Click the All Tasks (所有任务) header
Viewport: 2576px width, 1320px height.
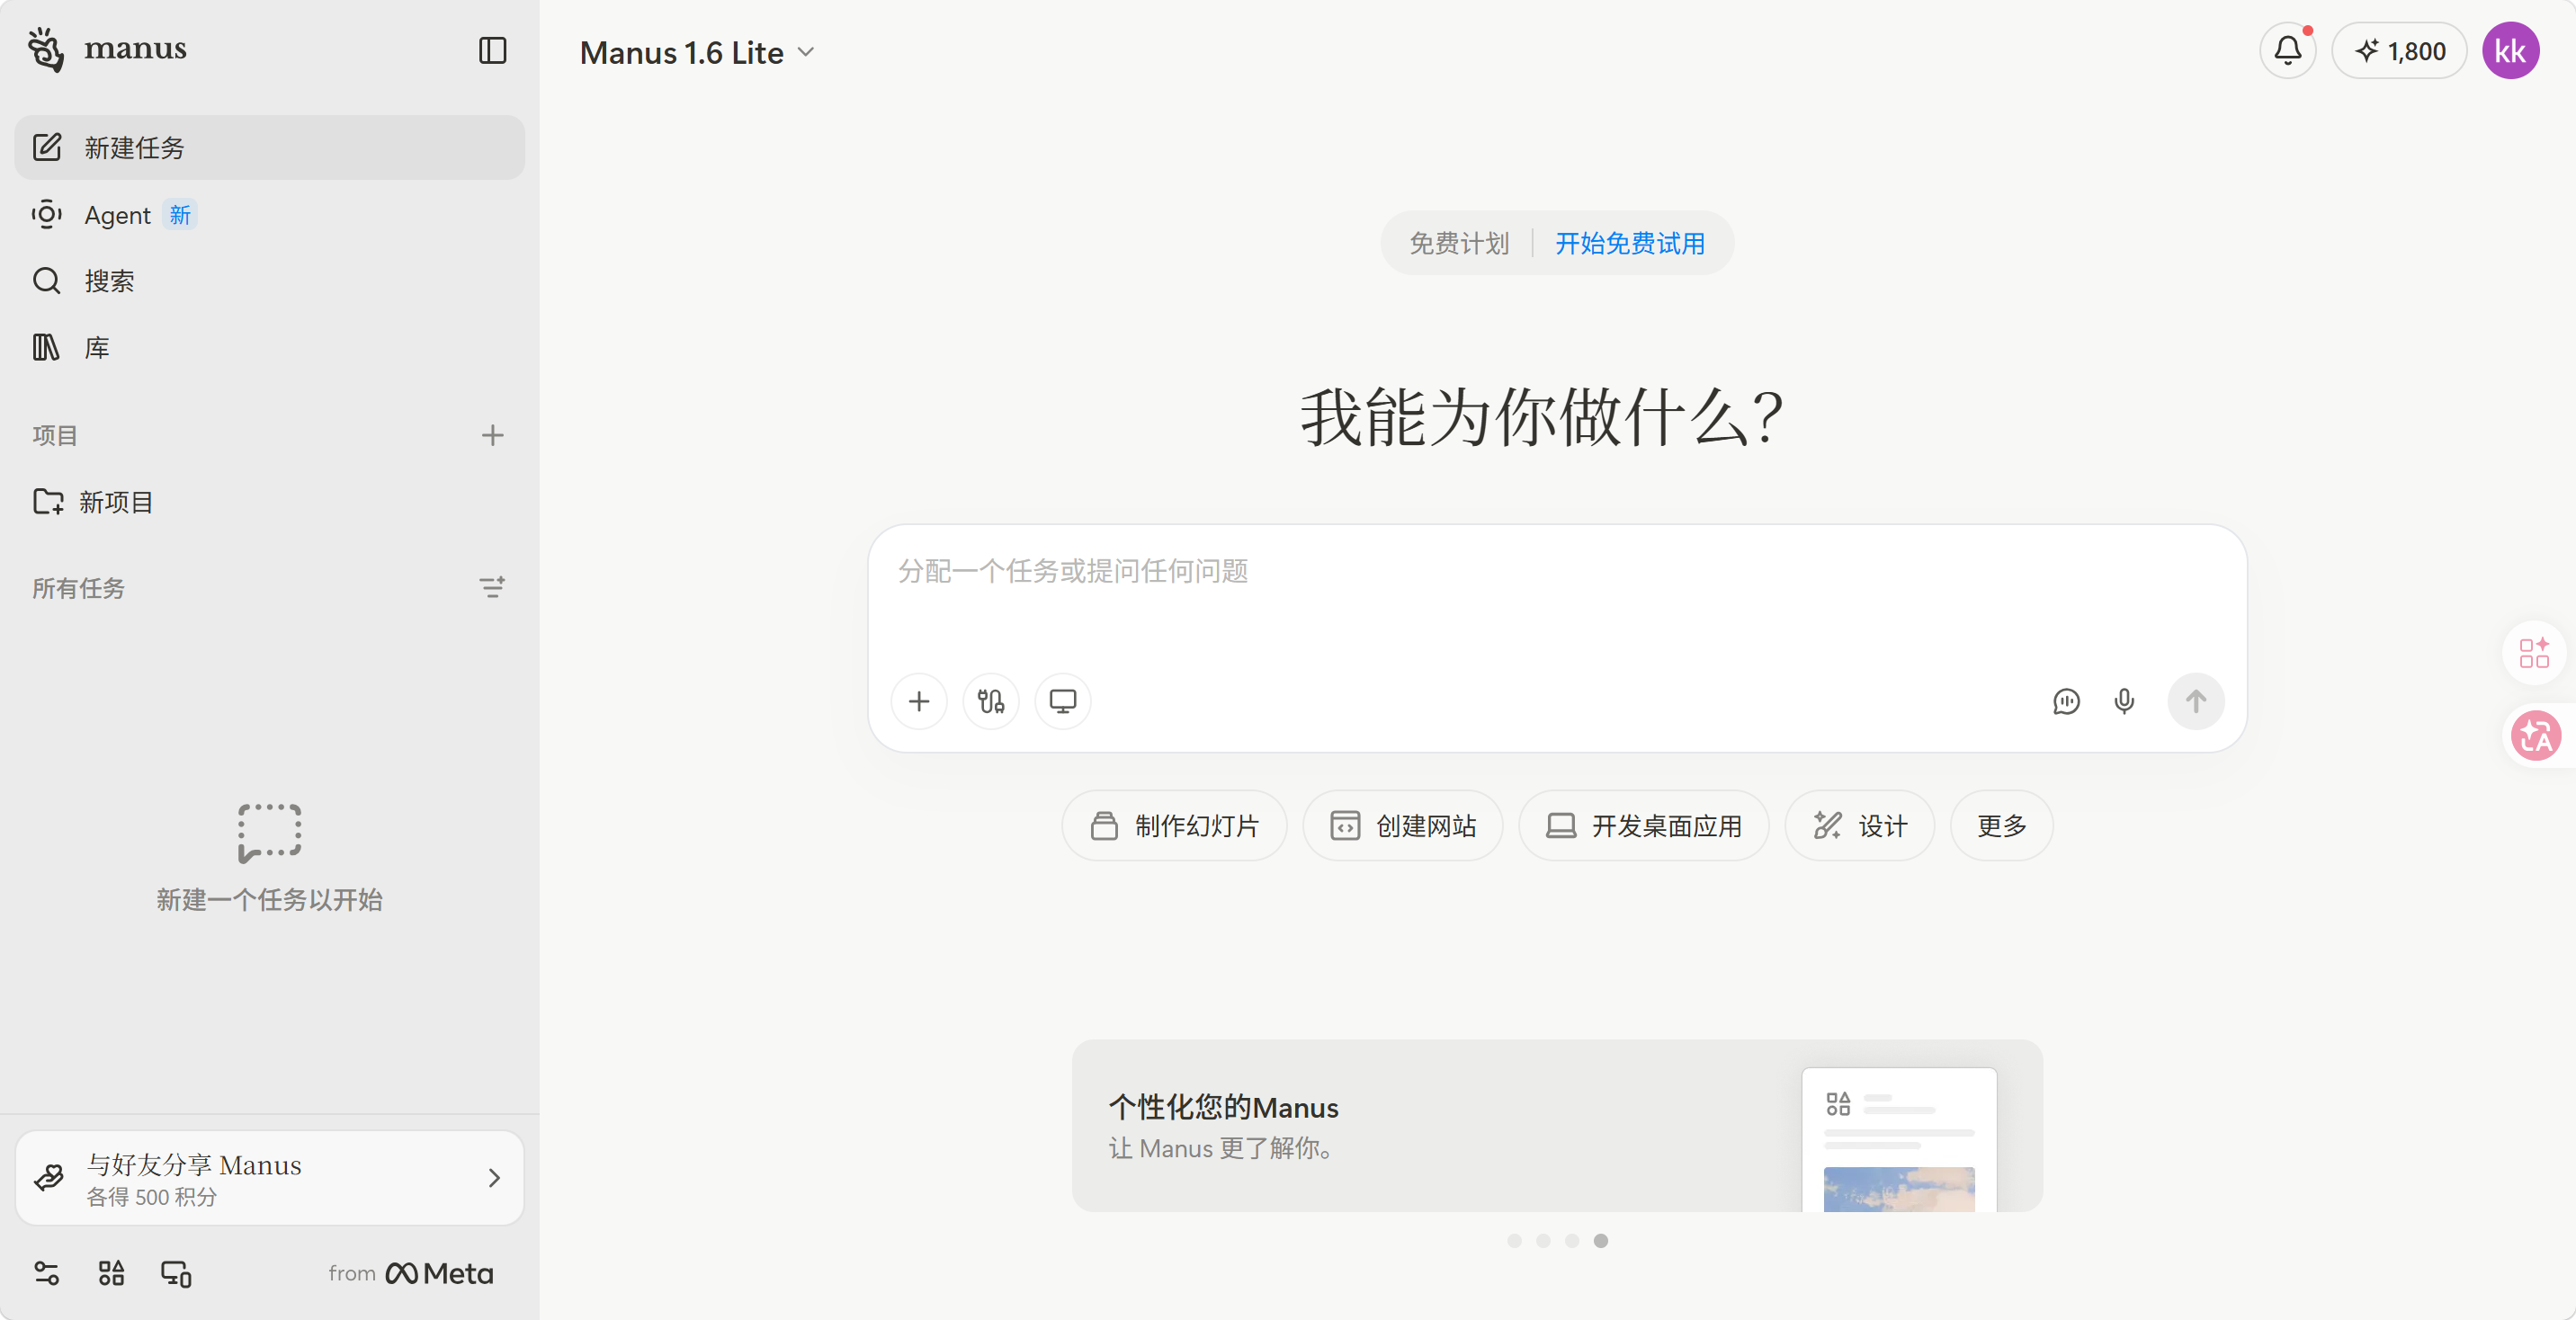point(78,588)
